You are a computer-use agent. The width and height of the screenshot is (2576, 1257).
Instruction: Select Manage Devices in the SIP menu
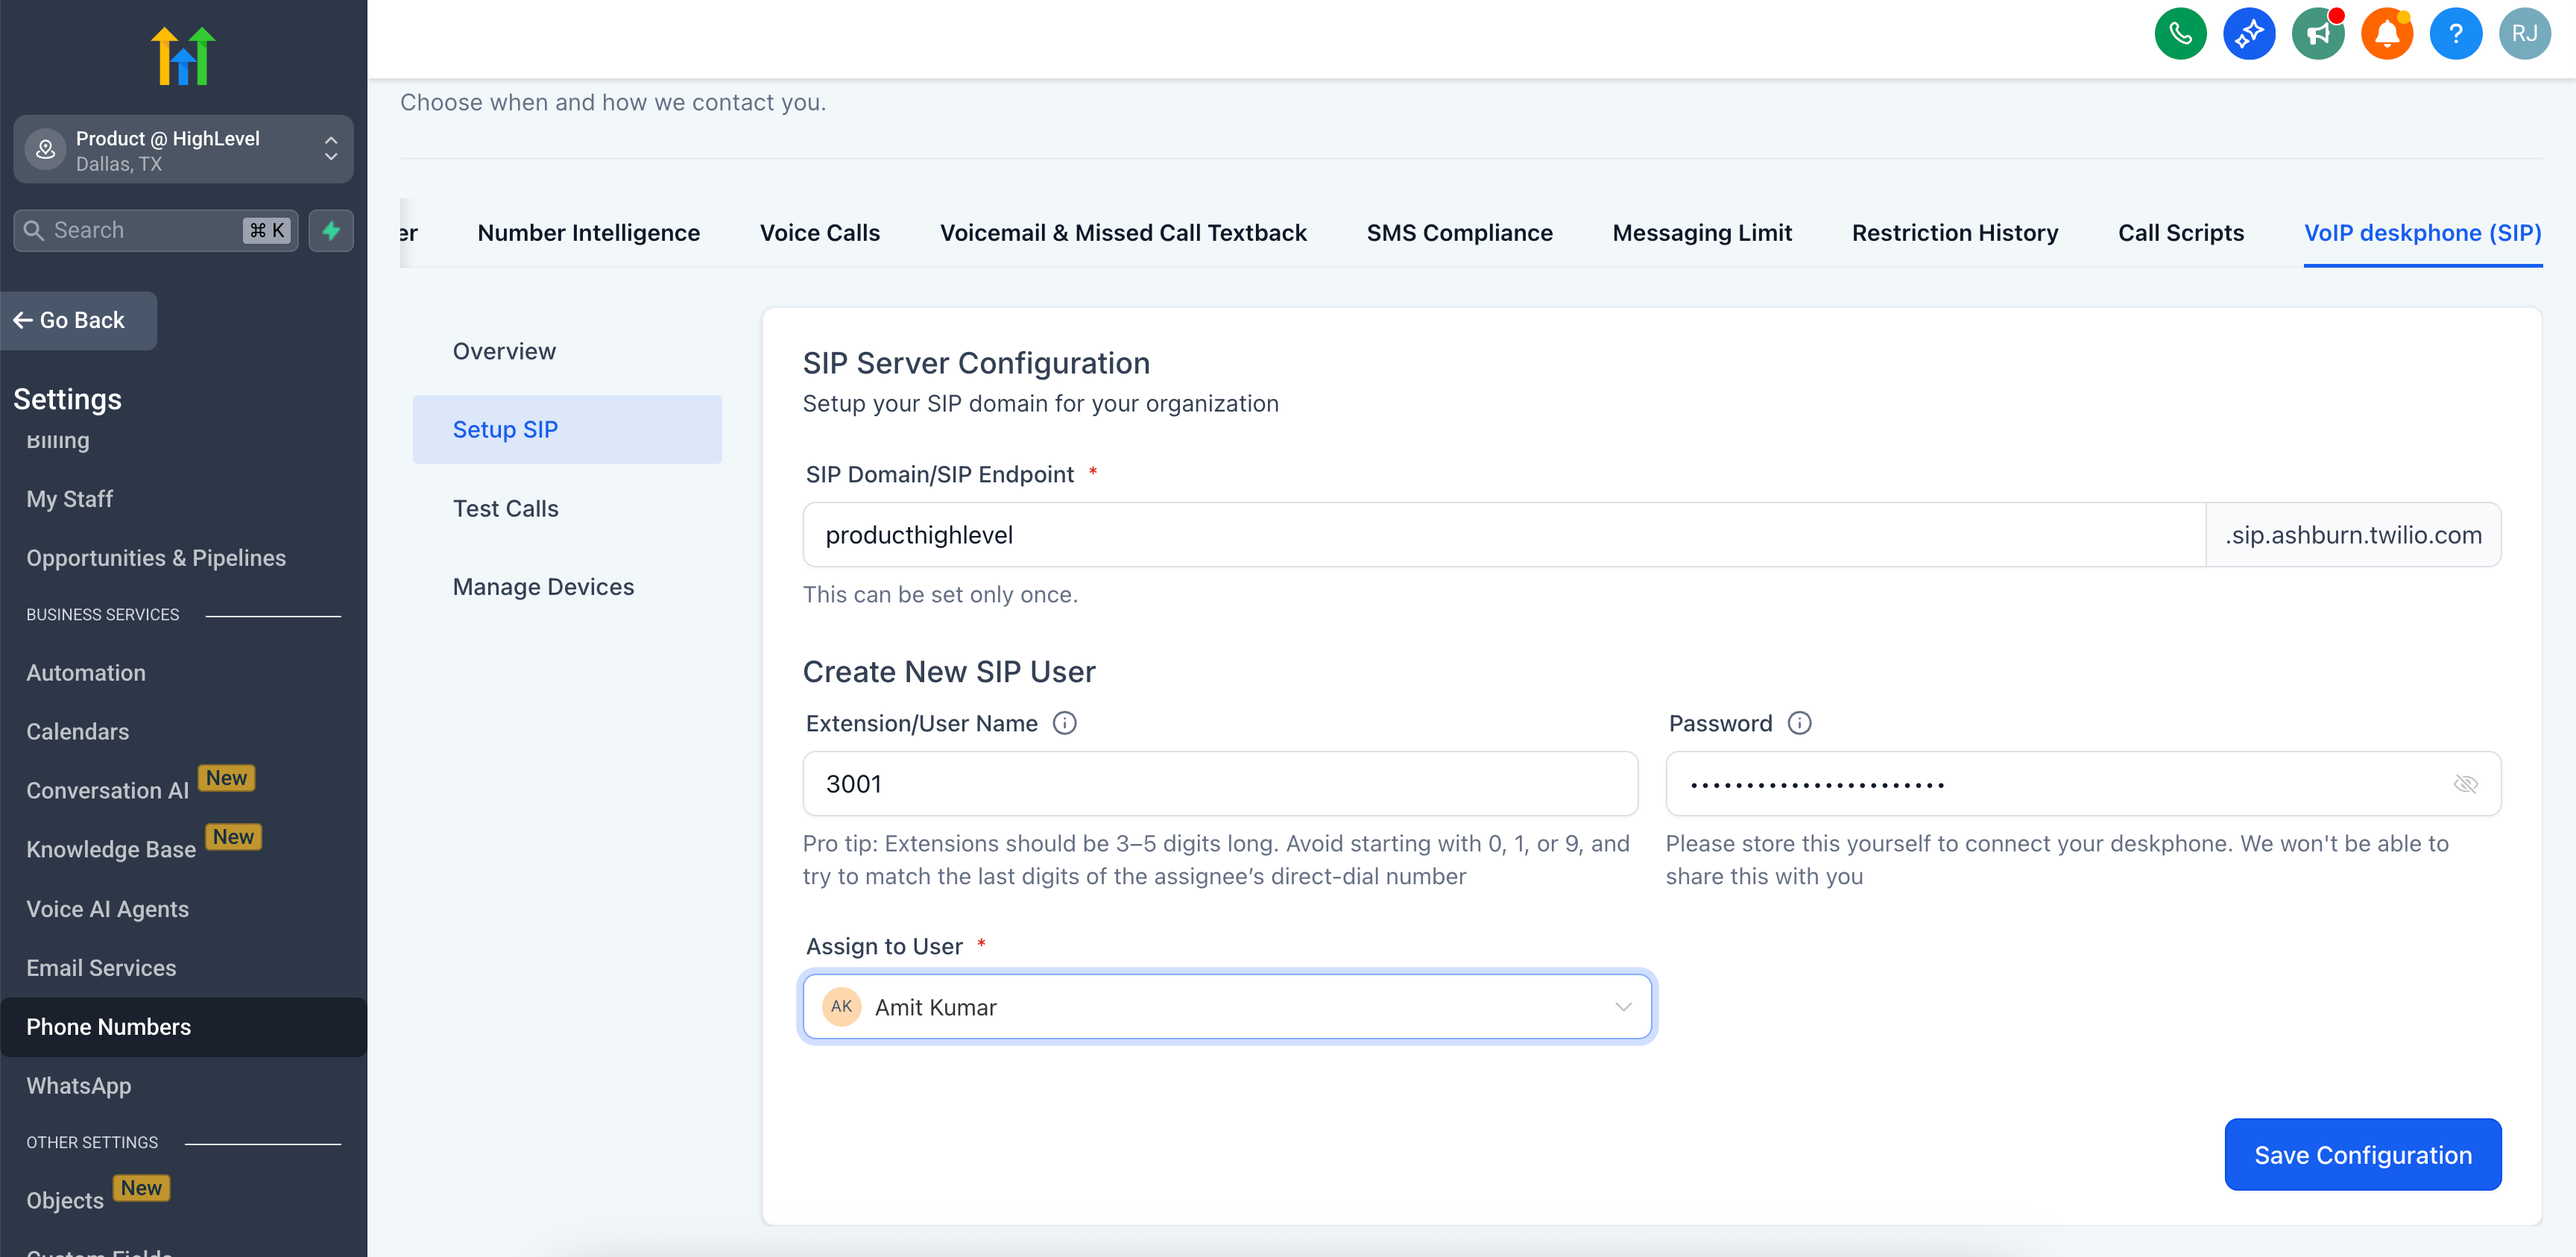coord(543,587)
